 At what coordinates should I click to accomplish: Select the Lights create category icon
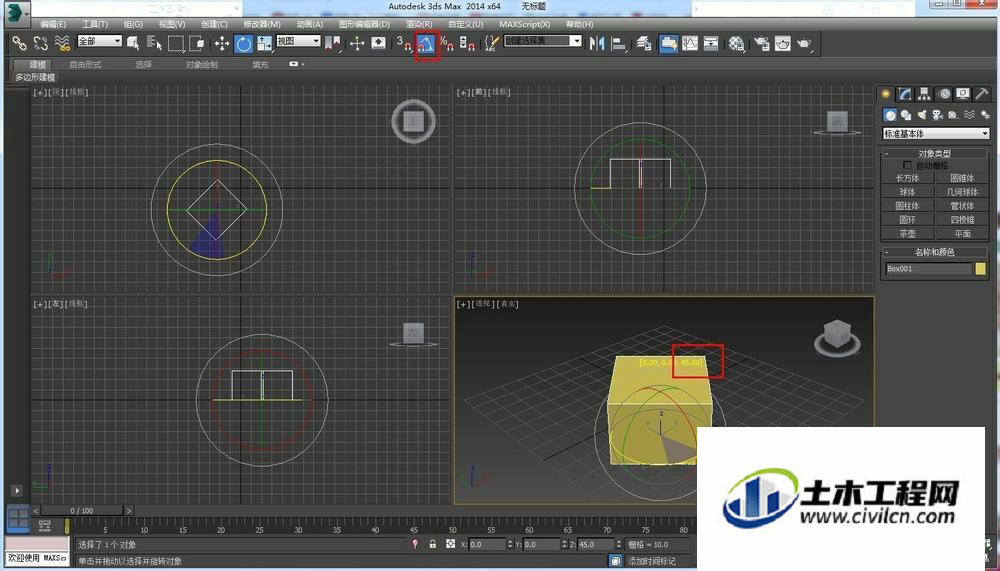[922, 115]
